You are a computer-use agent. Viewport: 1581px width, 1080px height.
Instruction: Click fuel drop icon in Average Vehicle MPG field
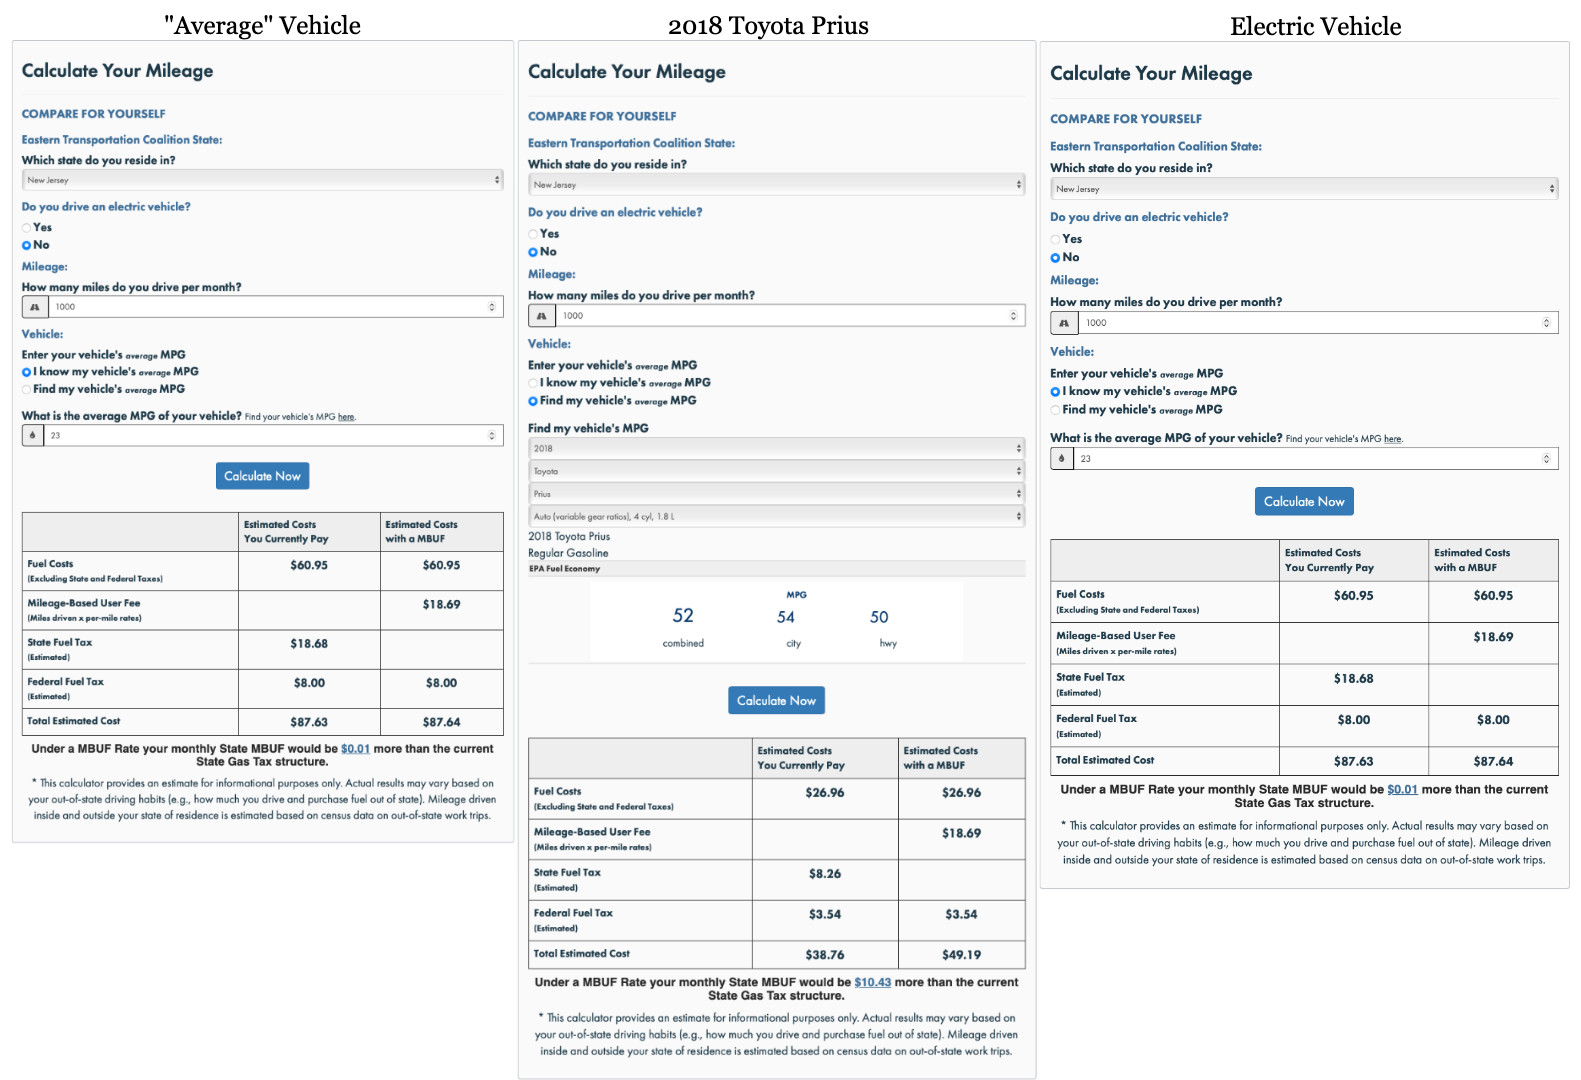(33, 435)
